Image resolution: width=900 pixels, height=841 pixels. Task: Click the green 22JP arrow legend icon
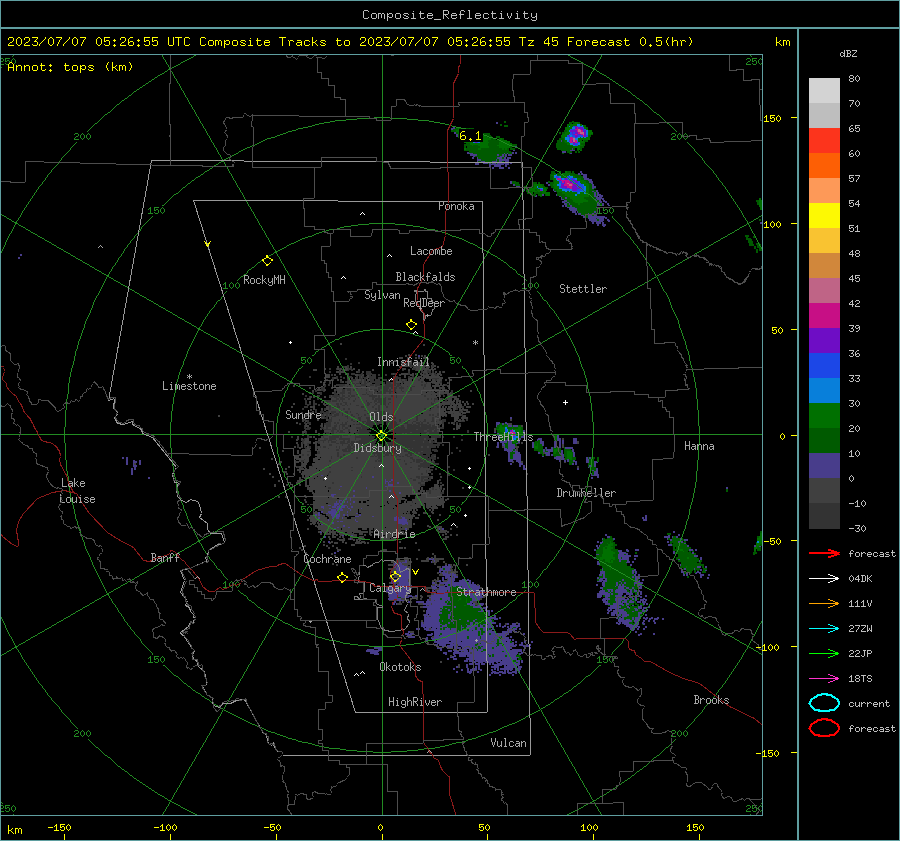click(x=824, y=653)
